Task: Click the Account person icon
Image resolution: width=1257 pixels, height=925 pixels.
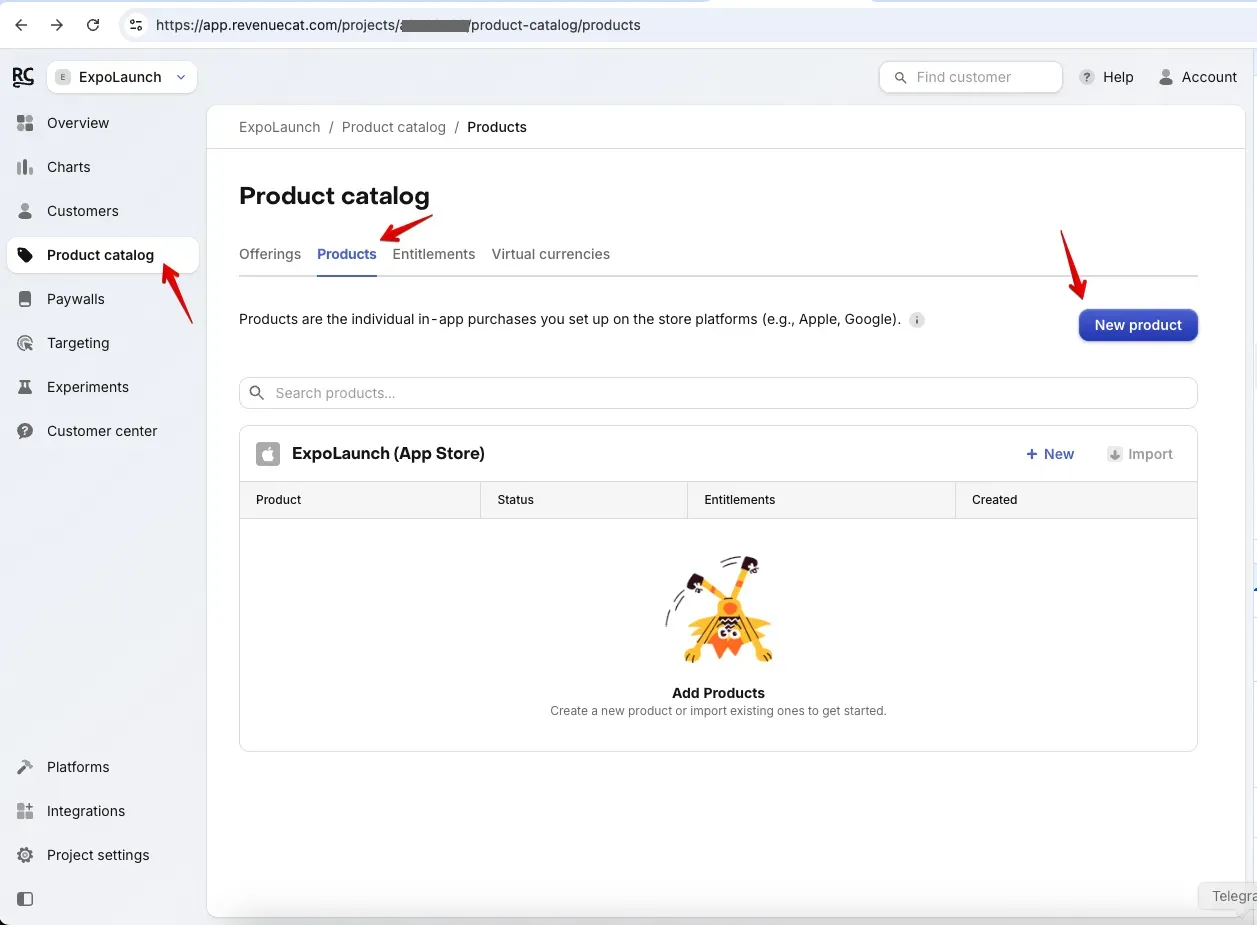Action: click(1166, 77)
